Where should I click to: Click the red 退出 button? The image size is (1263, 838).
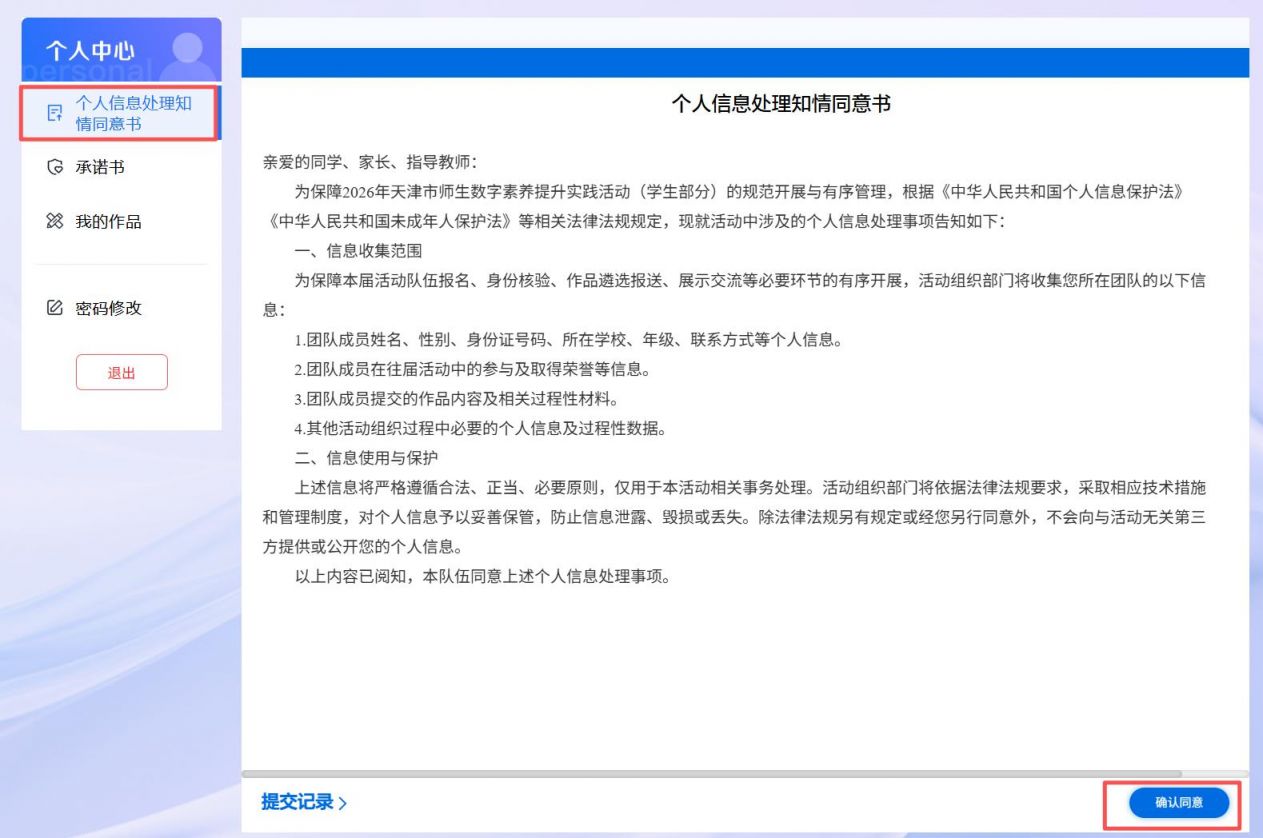coord(122,372)
